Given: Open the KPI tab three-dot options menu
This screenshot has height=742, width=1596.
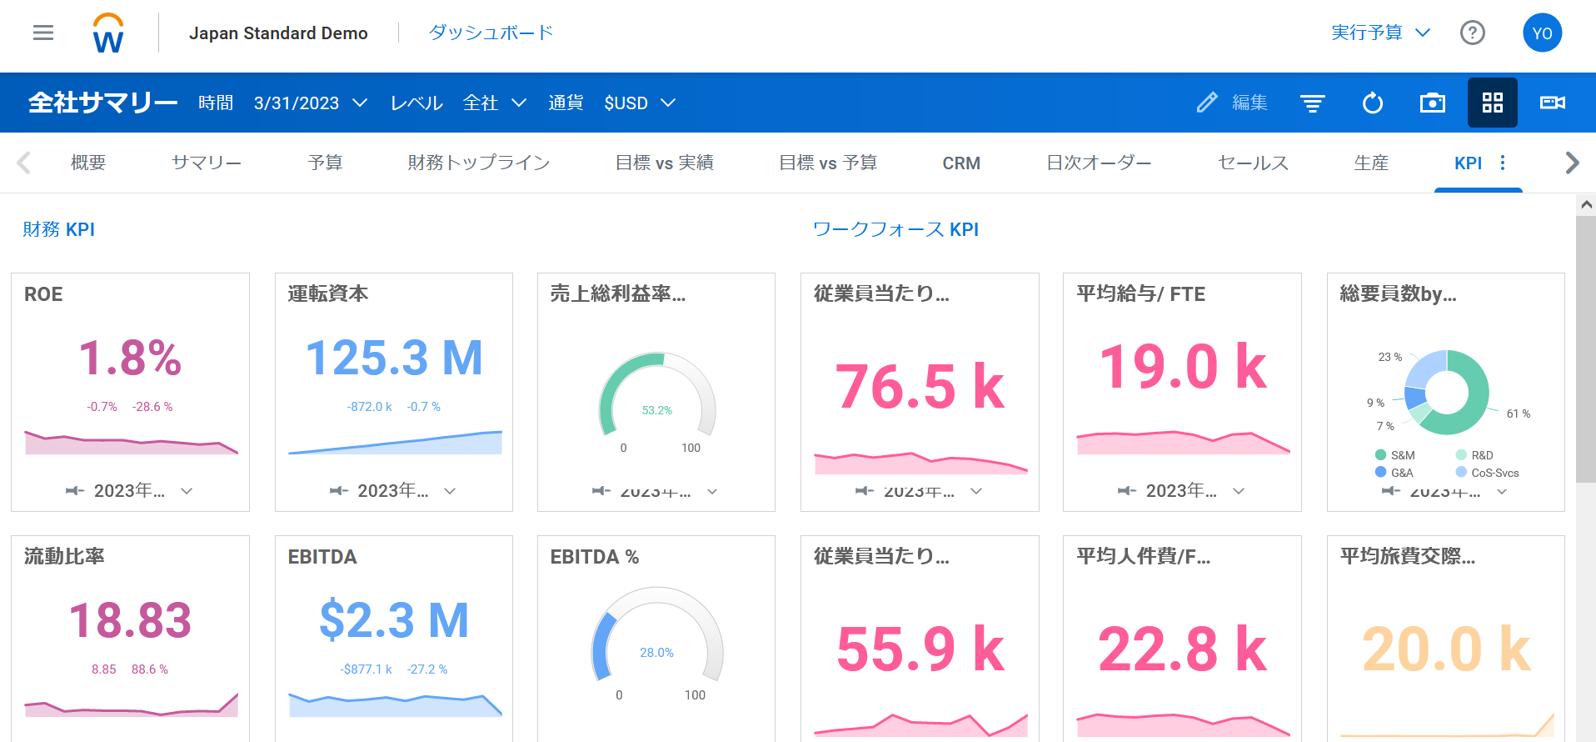Looking at the screenshot, I should coord(1503,163).
